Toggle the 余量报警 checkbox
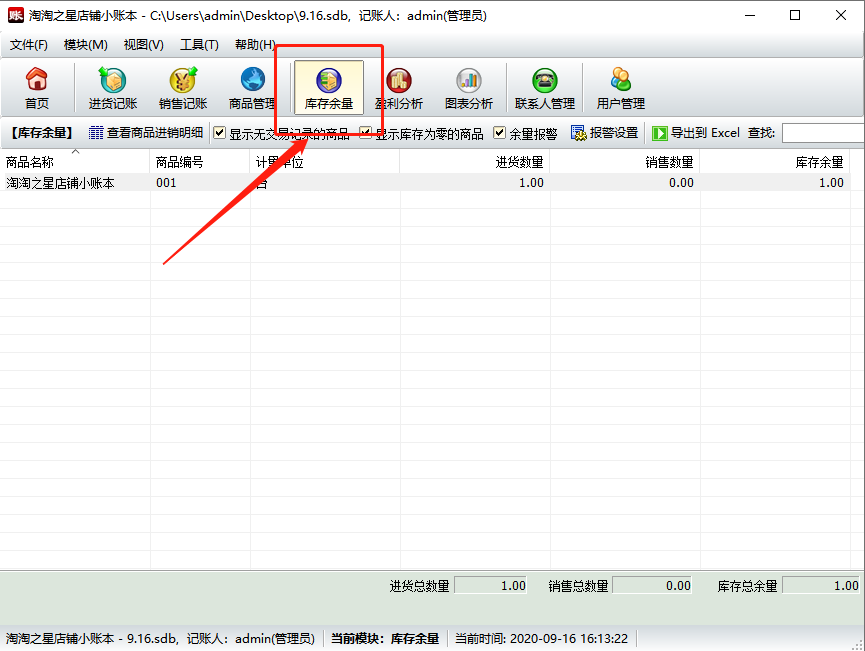The image size is (865, 651). (x=499, y=133)
